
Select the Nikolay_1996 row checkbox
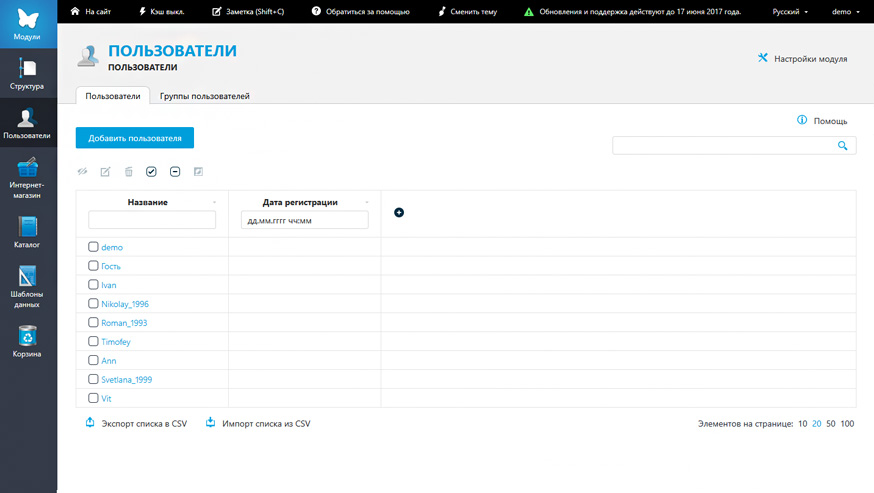click(93, 303)
